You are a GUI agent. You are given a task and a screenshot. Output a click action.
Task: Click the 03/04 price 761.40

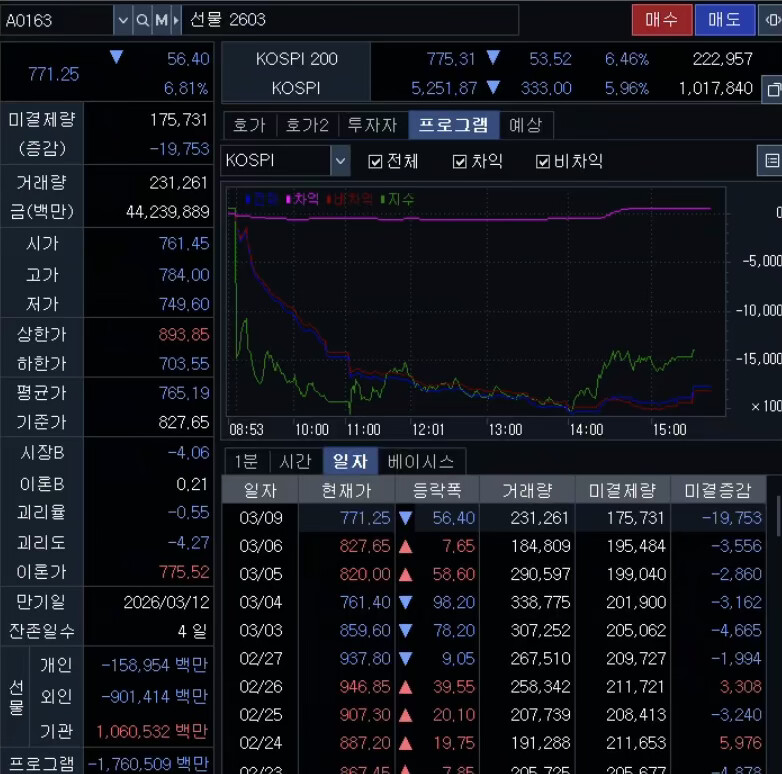click(365, 602)
